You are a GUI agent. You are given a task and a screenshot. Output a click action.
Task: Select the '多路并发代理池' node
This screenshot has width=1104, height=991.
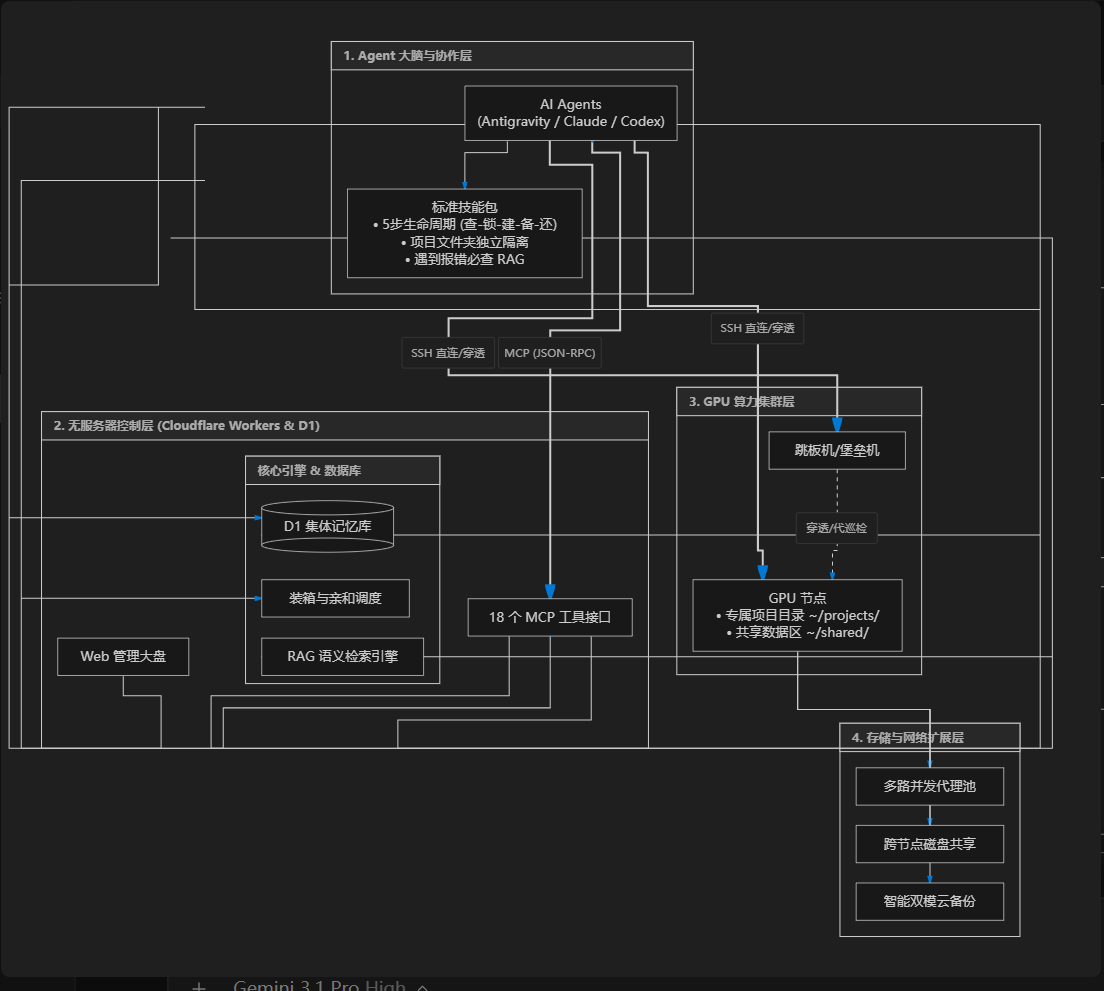[x=929, y=786]
